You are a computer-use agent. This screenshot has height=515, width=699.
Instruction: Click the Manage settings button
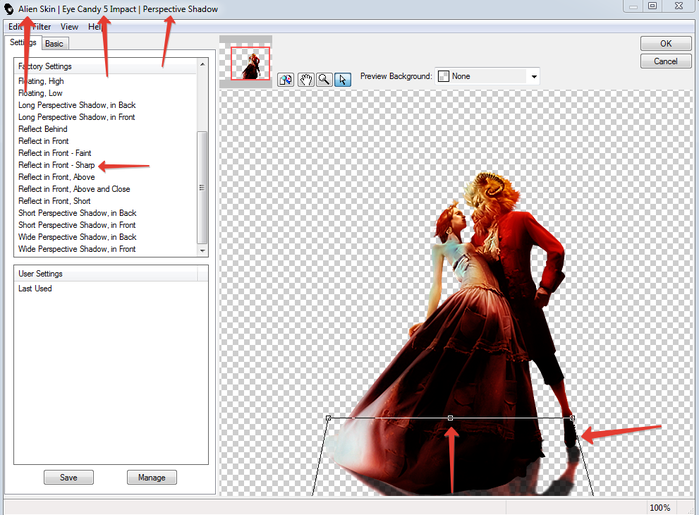152,478
